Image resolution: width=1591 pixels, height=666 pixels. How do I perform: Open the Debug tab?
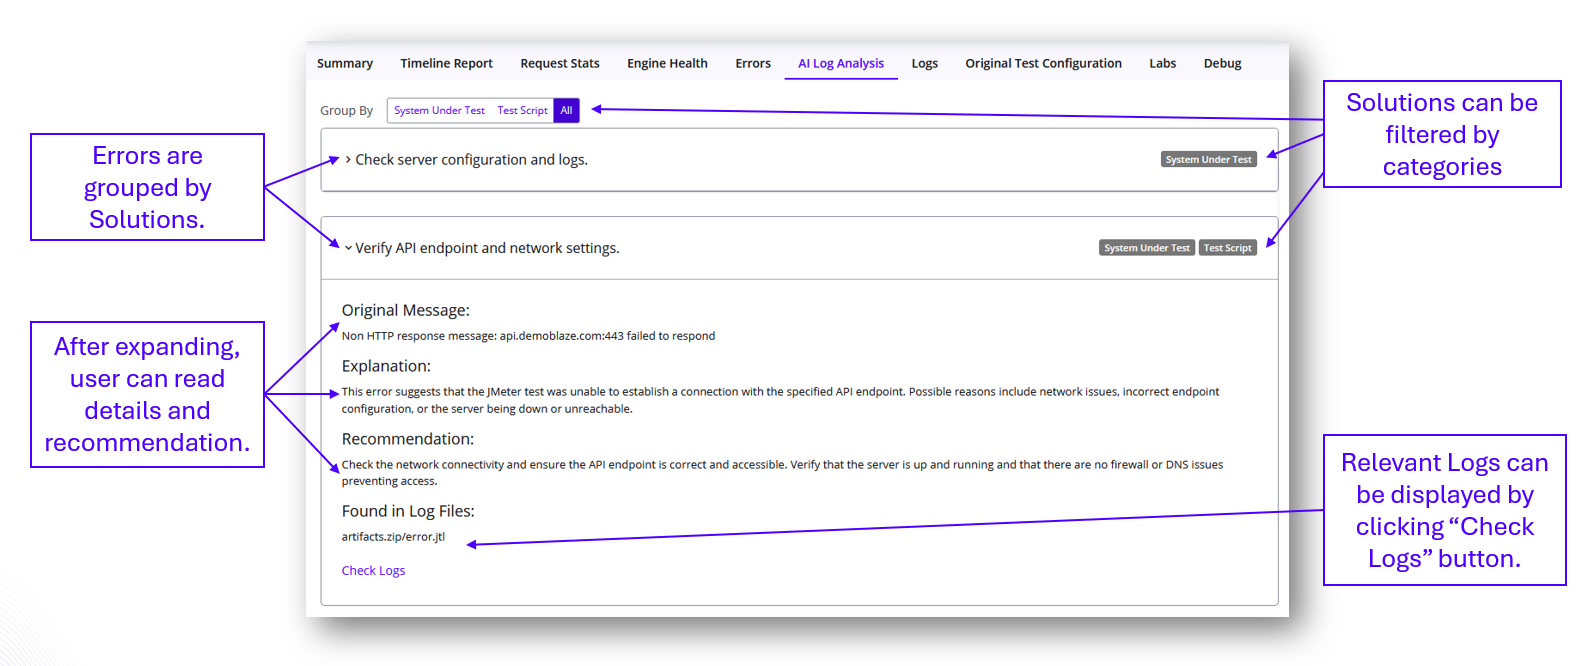pyautogui.click(x=1222, y=63)
